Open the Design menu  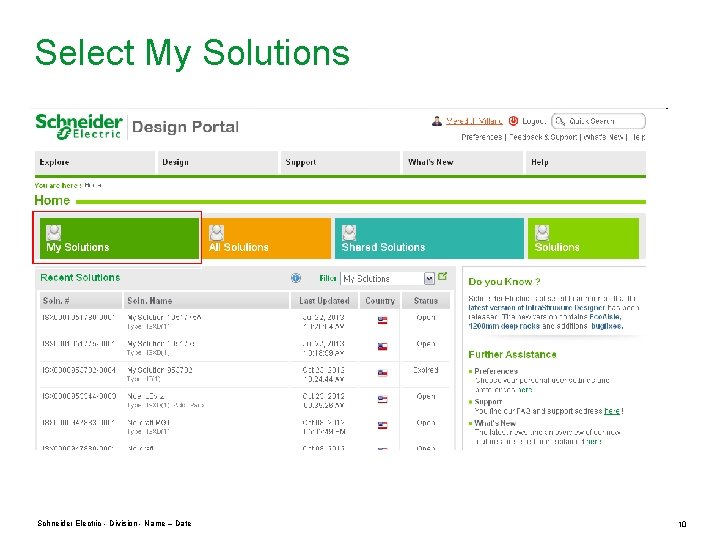pos(218,162)
